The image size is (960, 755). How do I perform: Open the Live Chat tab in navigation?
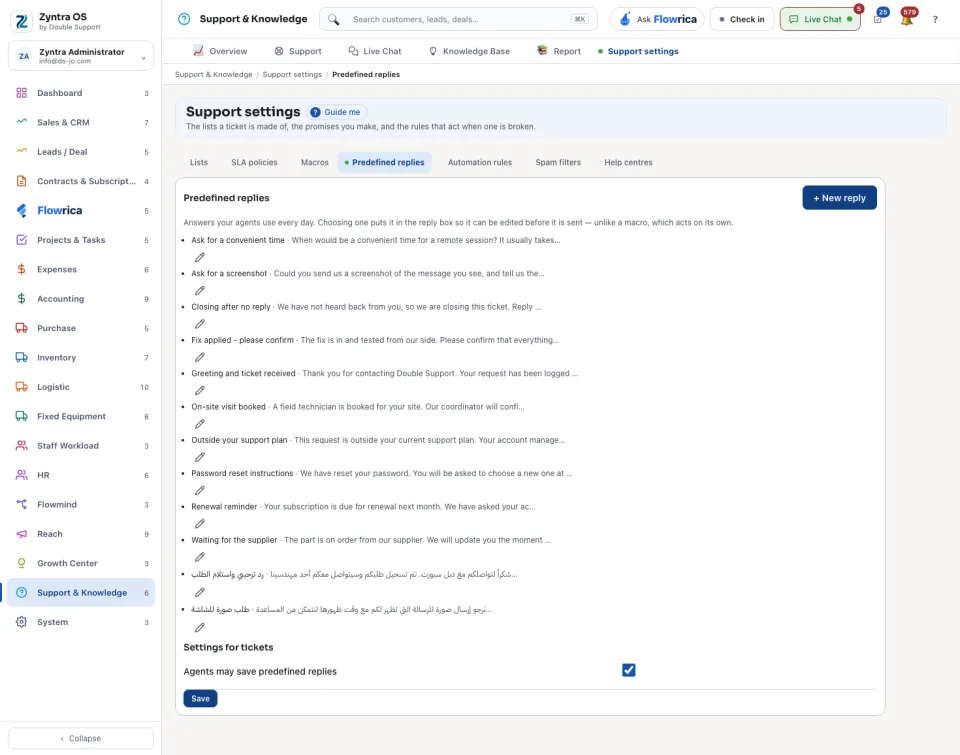click(x=375, y=51)
